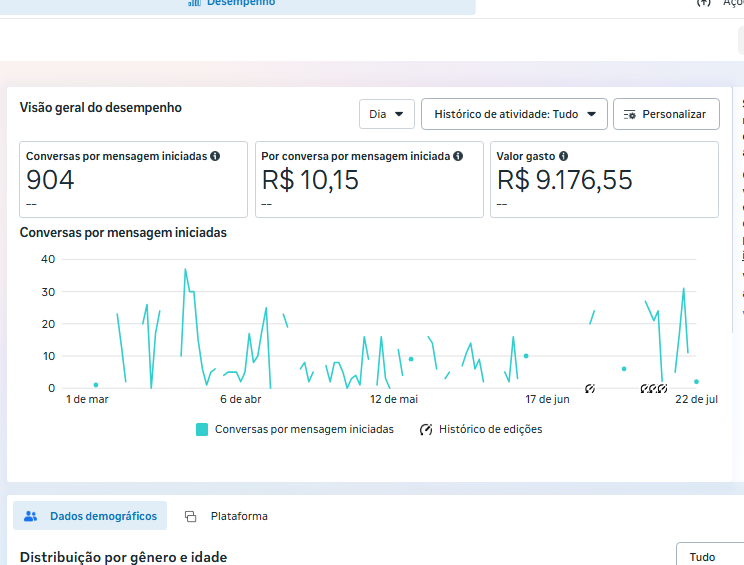This screenshot has height=565, width=744.
Task: Open the Tudo dropdown in gender and age section
Action: pos(709,556)
